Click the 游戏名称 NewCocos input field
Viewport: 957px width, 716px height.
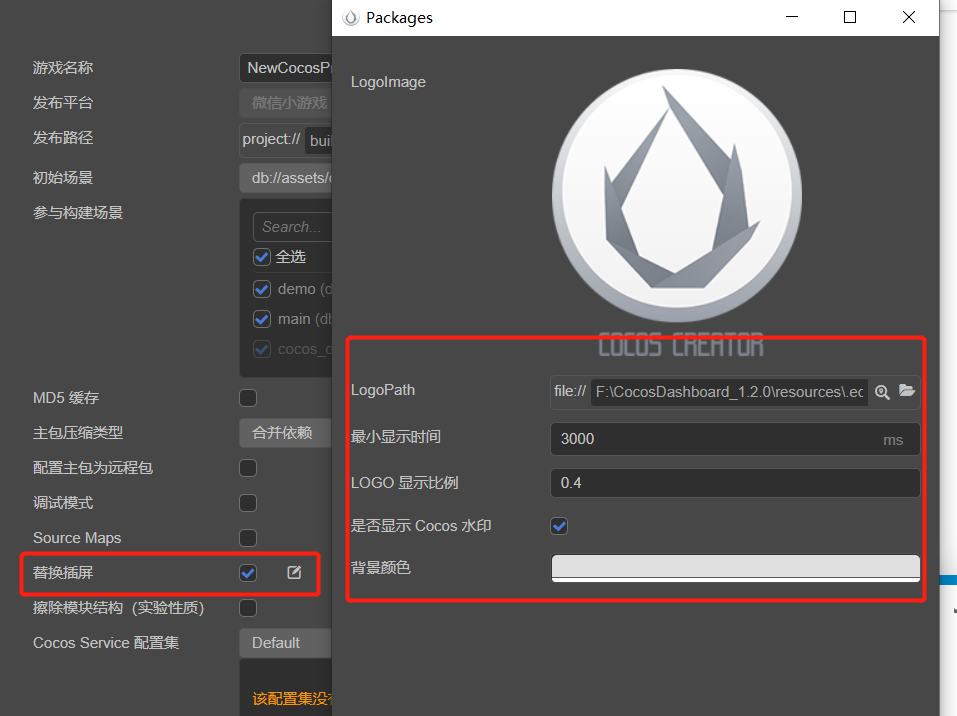(x=286, y=68)
